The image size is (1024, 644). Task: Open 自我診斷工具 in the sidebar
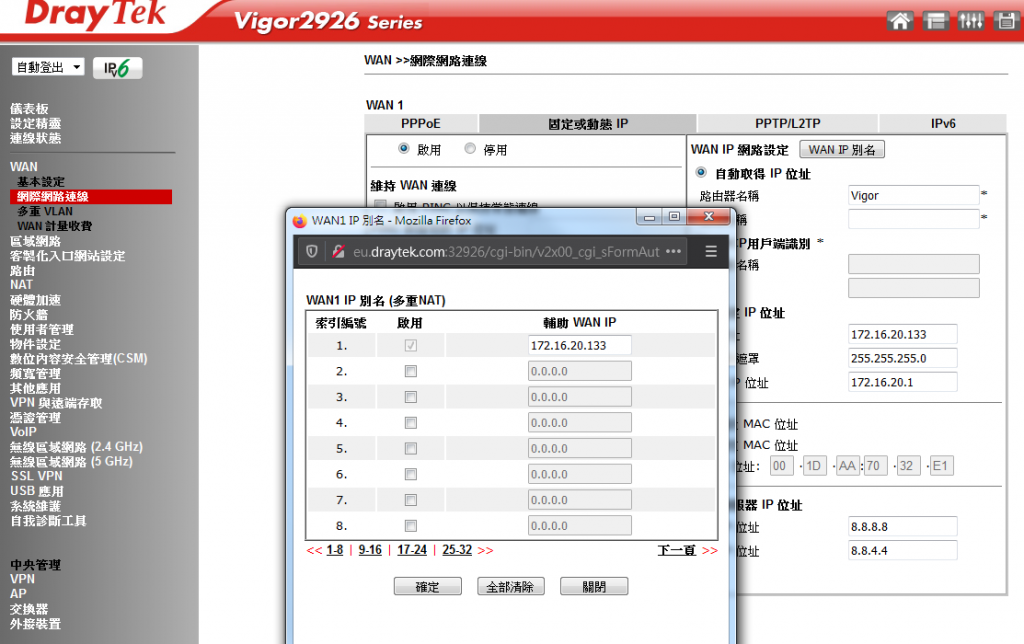coord(48,521)
